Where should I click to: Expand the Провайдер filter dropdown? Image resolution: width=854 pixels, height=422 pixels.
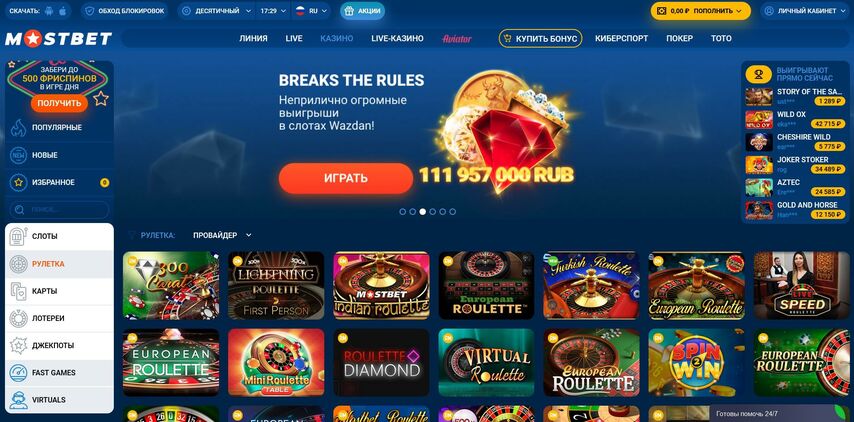(x=222, y=235)
